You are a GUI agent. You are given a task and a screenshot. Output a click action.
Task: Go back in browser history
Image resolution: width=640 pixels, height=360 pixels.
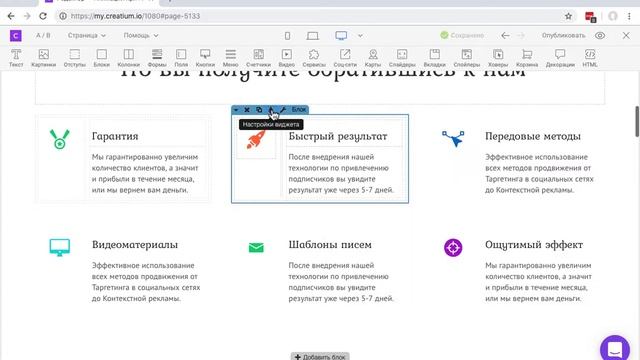[11, 16]
